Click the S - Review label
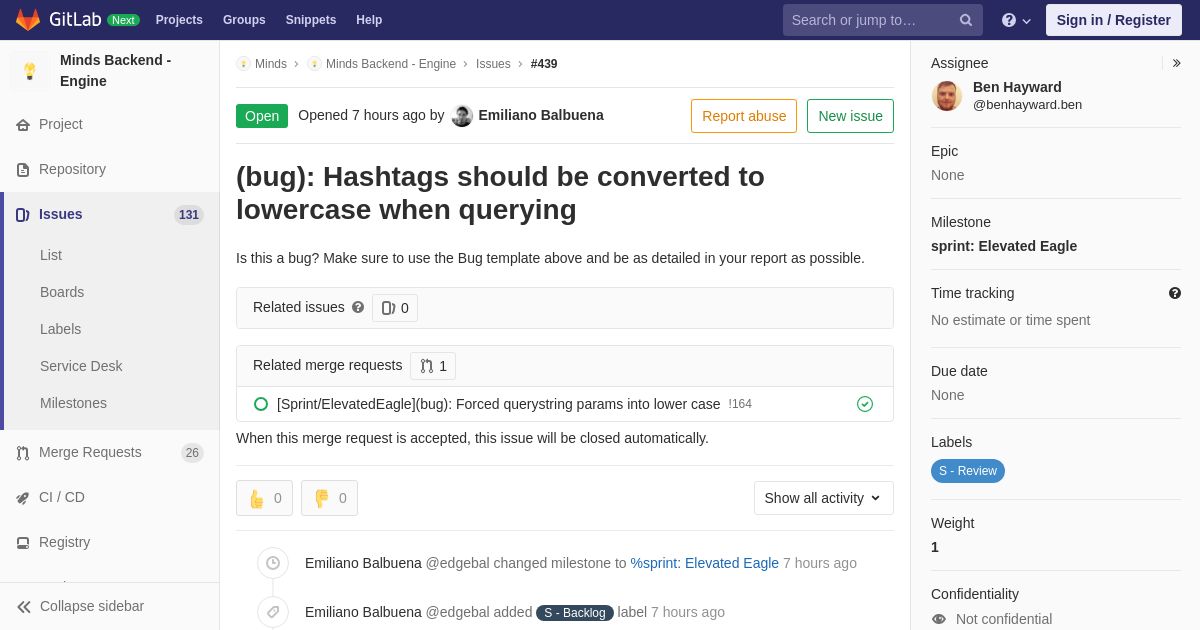The width and height of the screenshot is (1200, 630). 968,471
